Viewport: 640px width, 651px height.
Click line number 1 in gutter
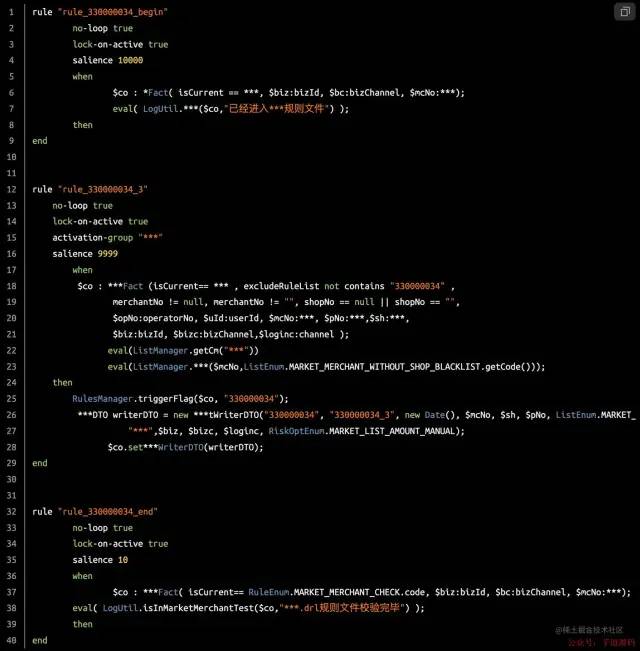pos(12,12)
